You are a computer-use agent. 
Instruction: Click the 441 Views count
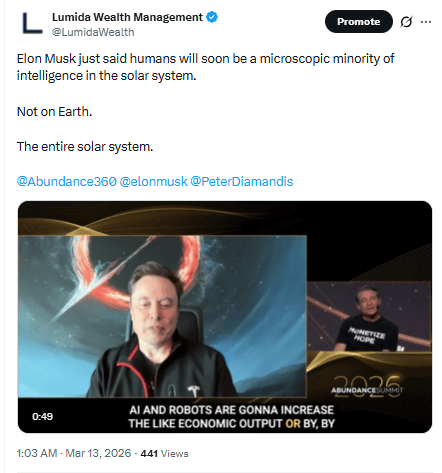(x=164, y=453)
